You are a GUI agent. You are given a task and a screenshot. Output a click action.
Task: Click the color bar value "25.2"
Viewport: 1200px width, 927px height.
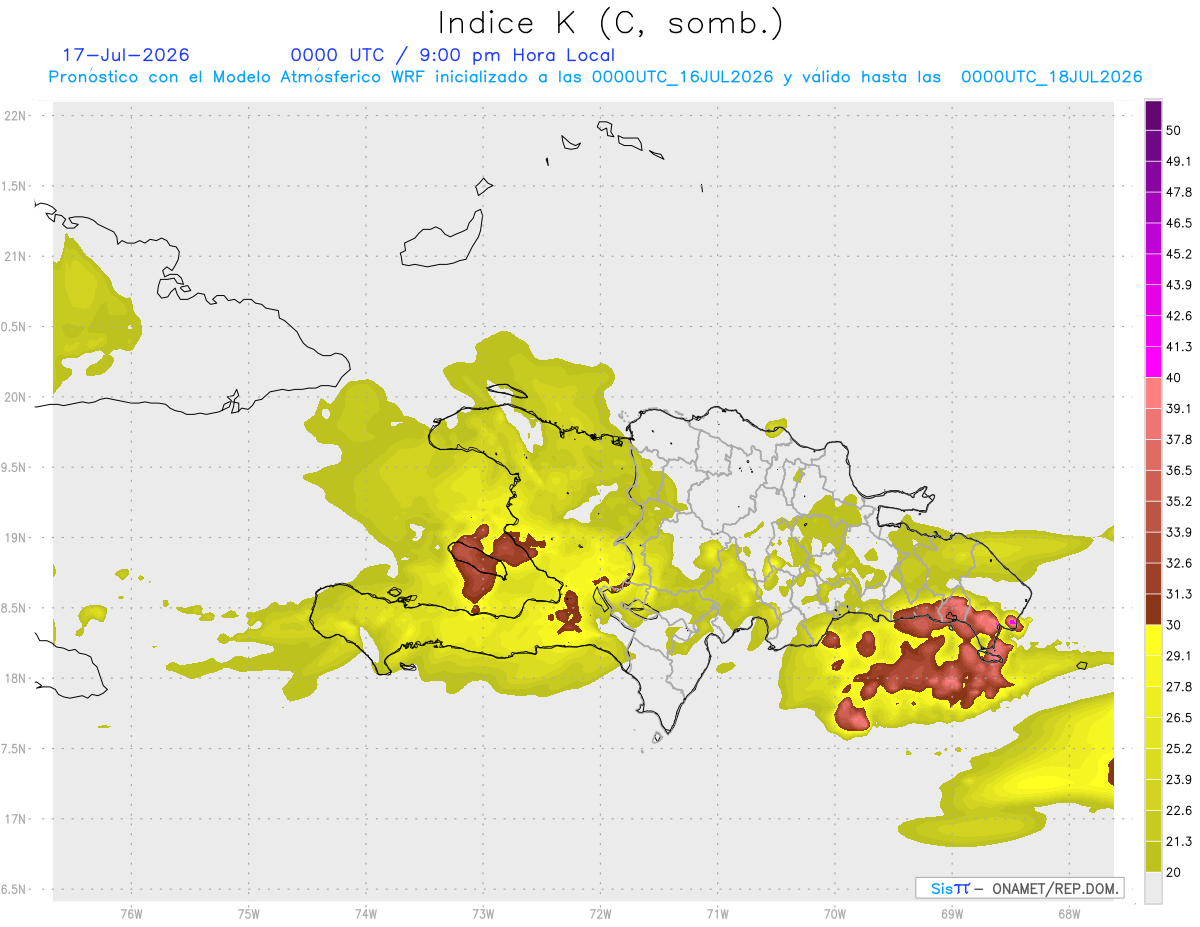[x=1178, y=749]
